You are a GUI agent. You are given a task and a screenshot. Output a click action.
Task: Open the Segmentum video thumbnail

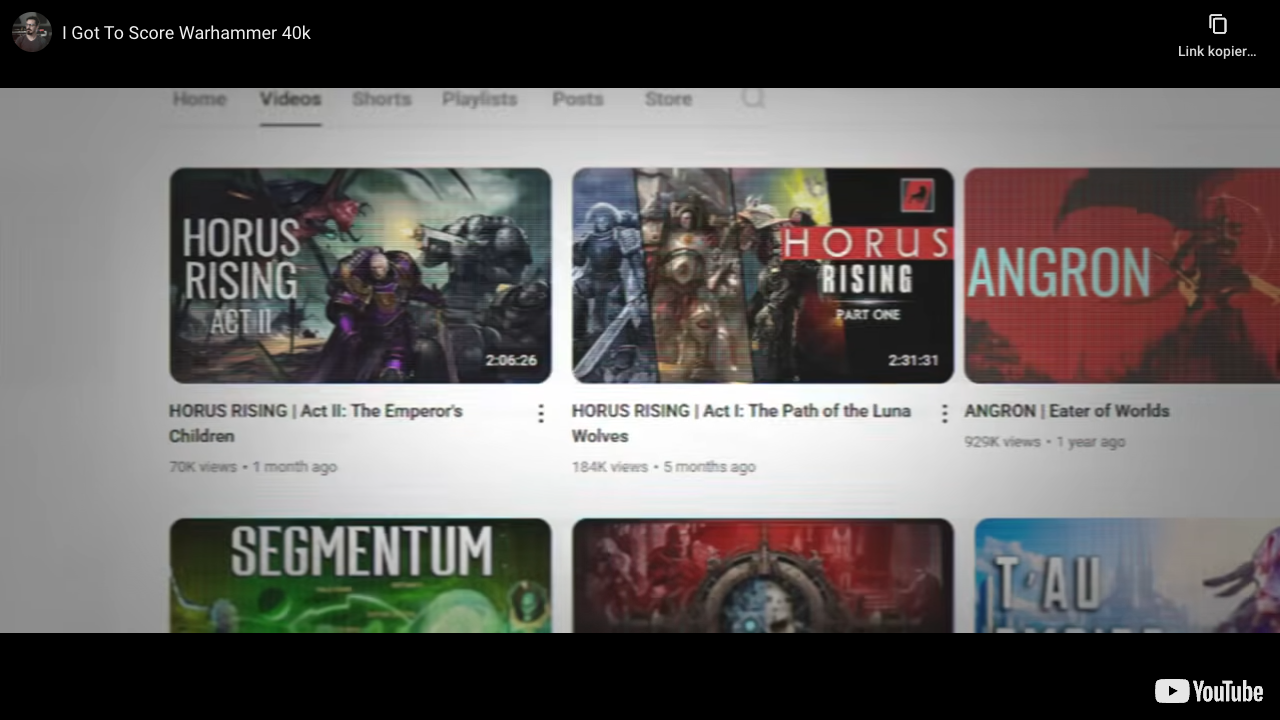[x=360, y=575]
